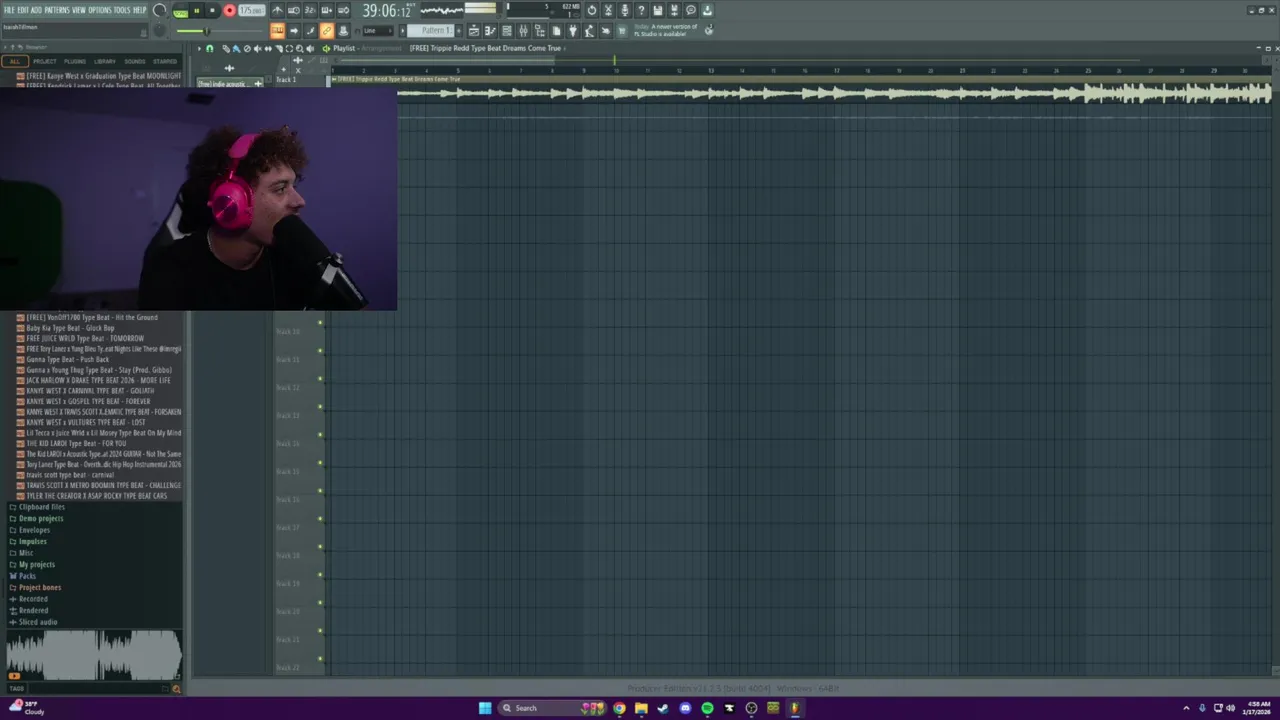Click the microphone recording icon

(625, 10)
